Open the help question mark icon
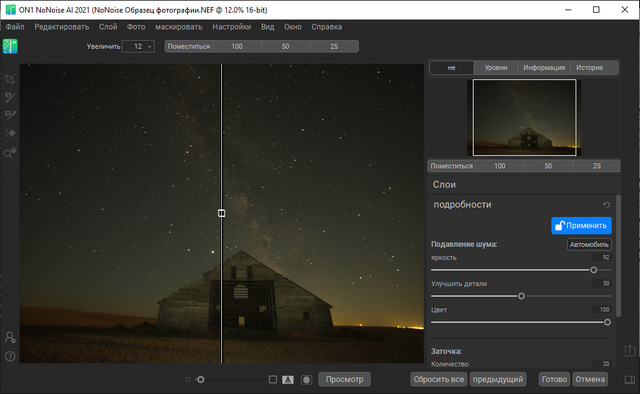Viewport: 640px width, 394px height. [10, 356]
